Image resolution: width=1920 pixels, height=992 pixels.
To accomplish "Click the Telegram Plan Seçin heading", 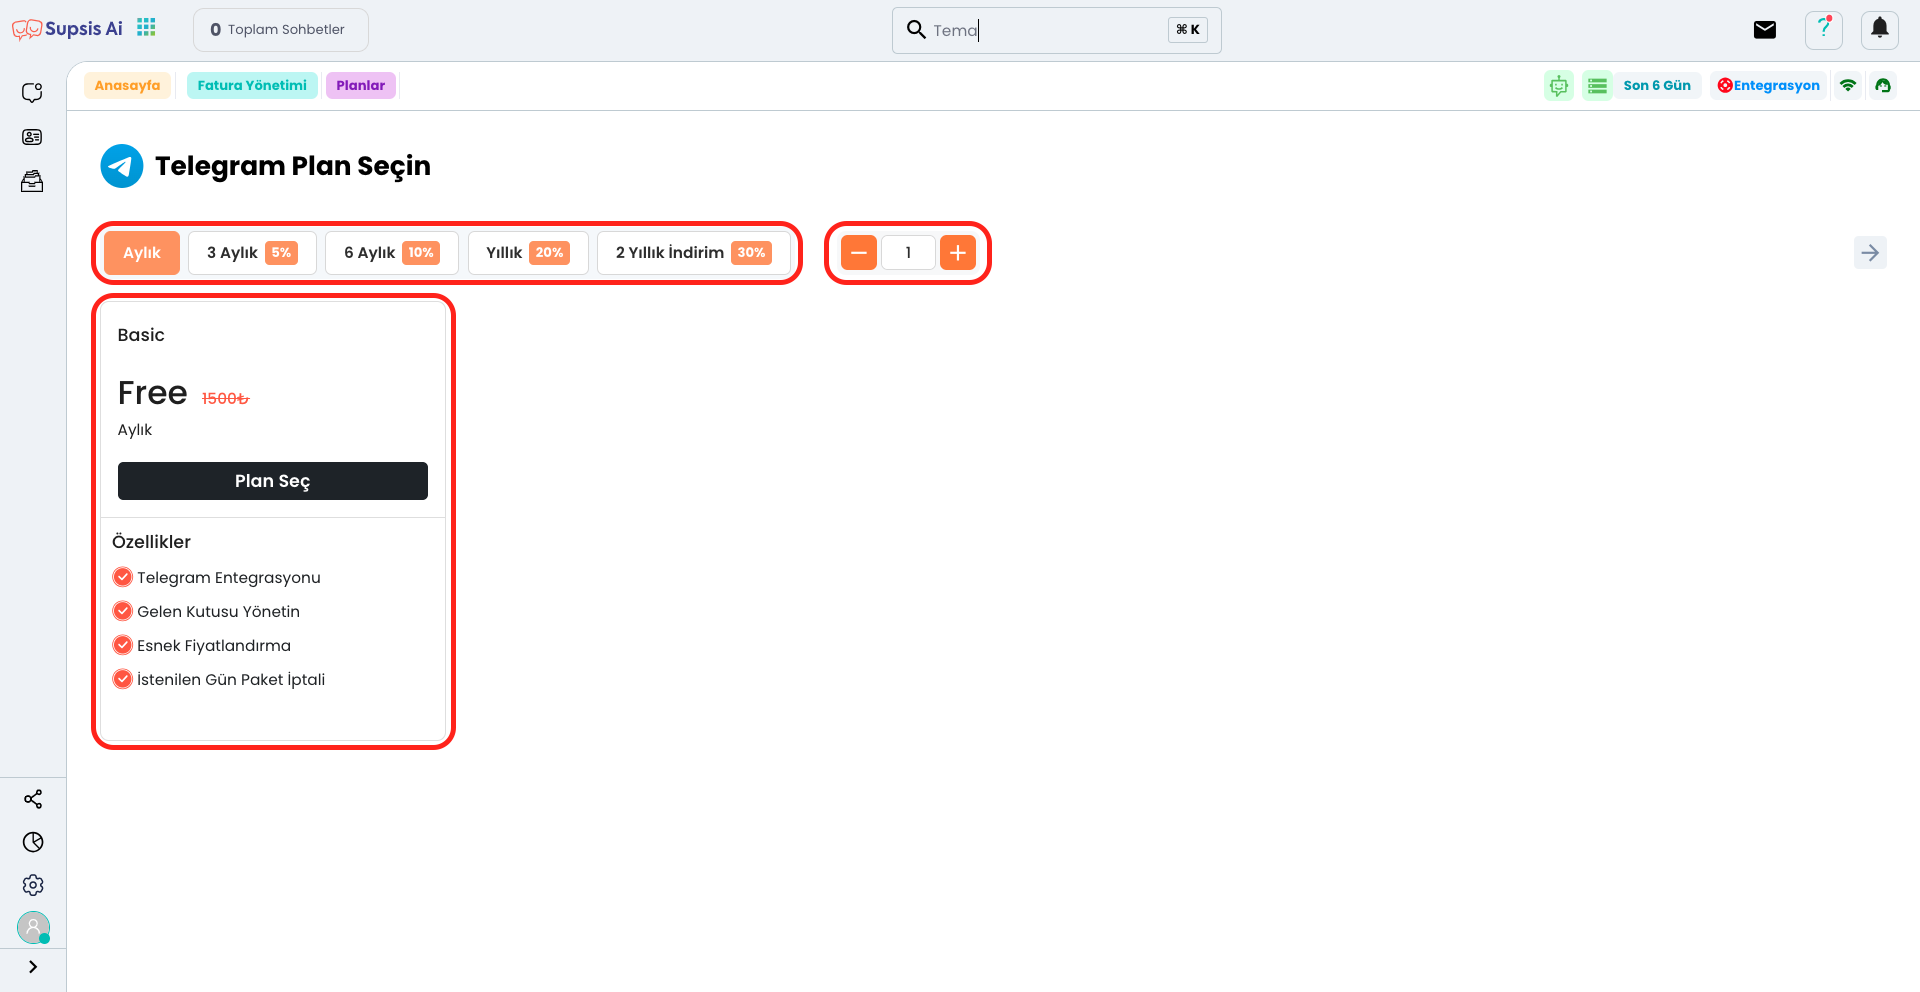I will click(293, 166).
